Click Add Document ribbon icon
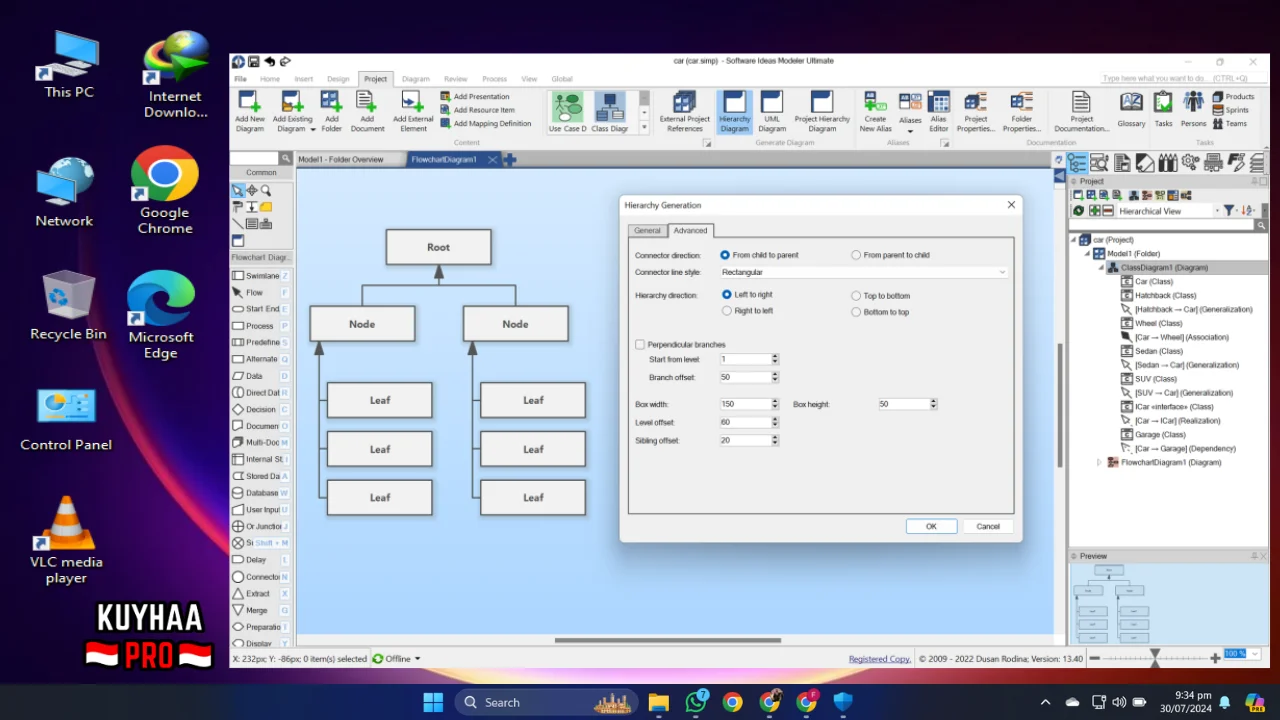The height and width of the screenshot is (720, 1280). coord(367,111)
